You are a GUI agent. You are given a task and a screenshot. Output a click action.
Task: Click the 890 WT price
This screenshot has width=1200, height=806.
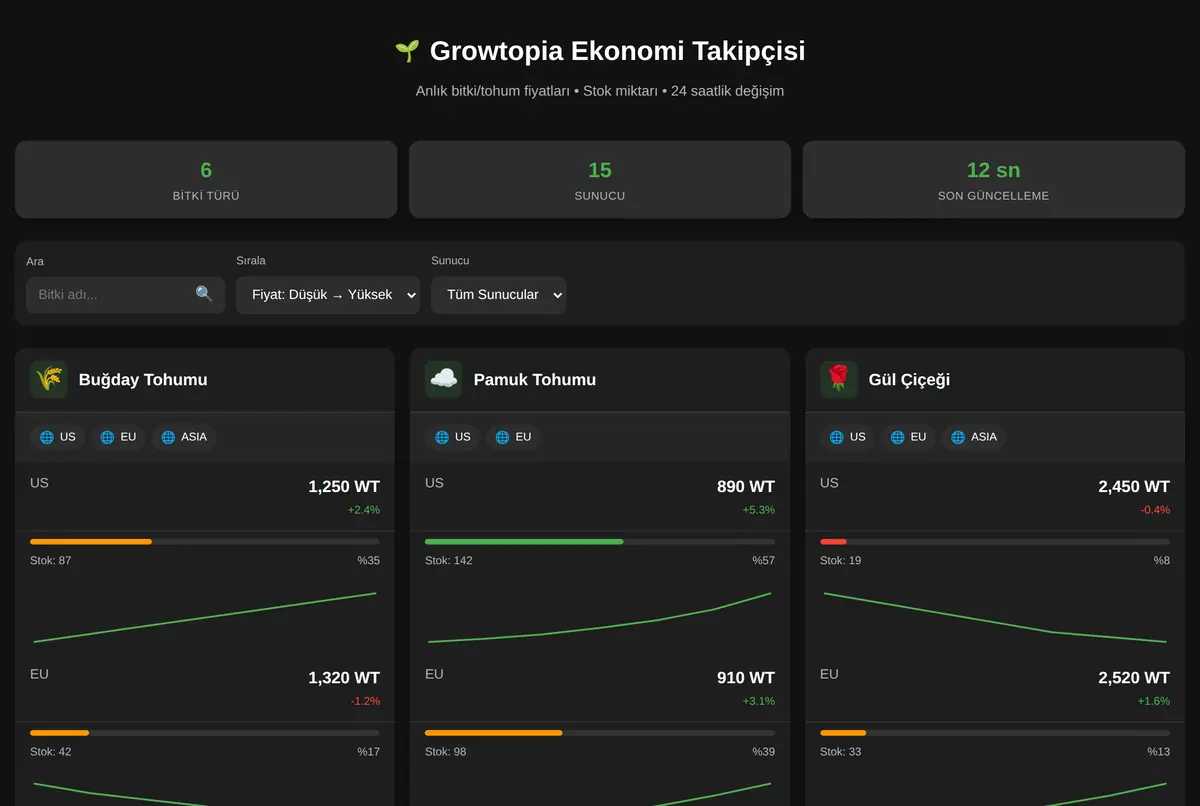746,487
